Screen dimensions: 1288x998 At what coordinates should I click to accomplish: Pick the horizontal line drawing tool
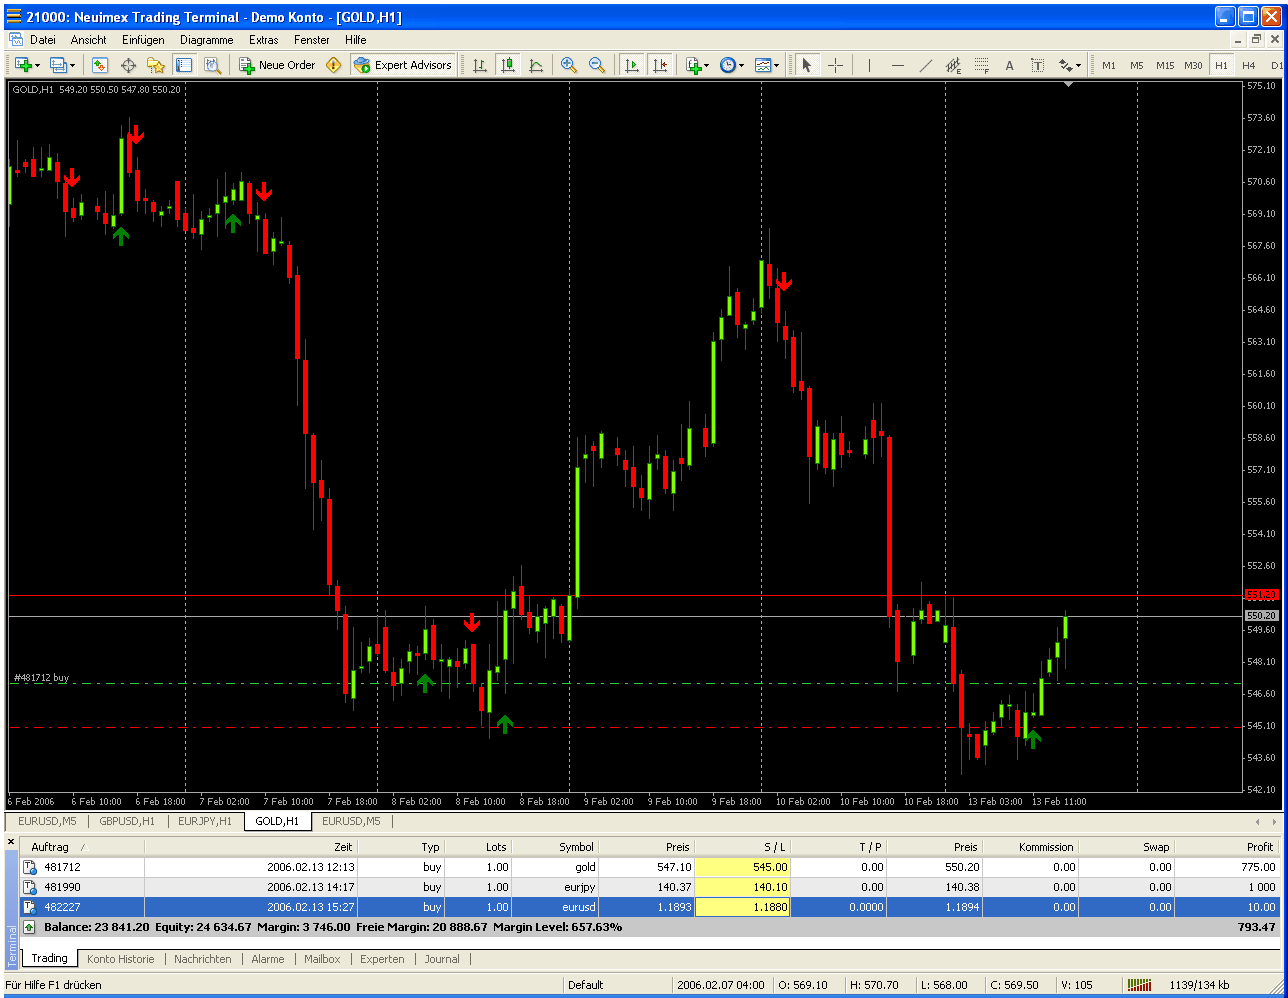tap(897, 65)
